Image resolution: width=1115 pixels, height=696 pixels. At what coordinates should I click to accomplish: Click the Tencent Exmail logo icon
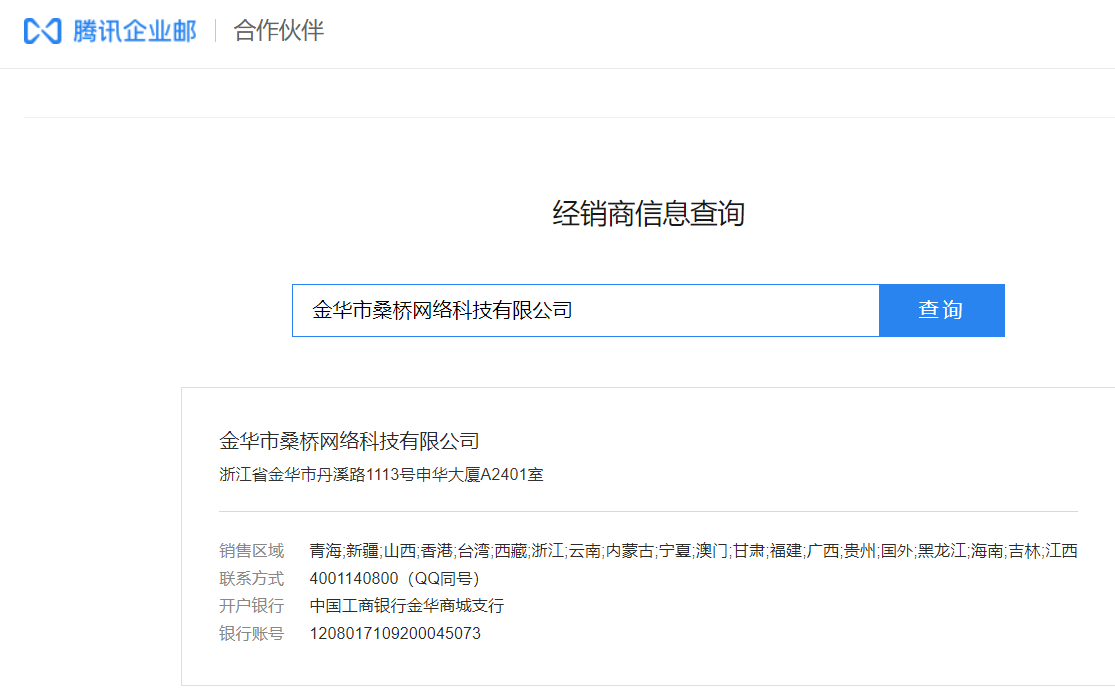point(43,31)
